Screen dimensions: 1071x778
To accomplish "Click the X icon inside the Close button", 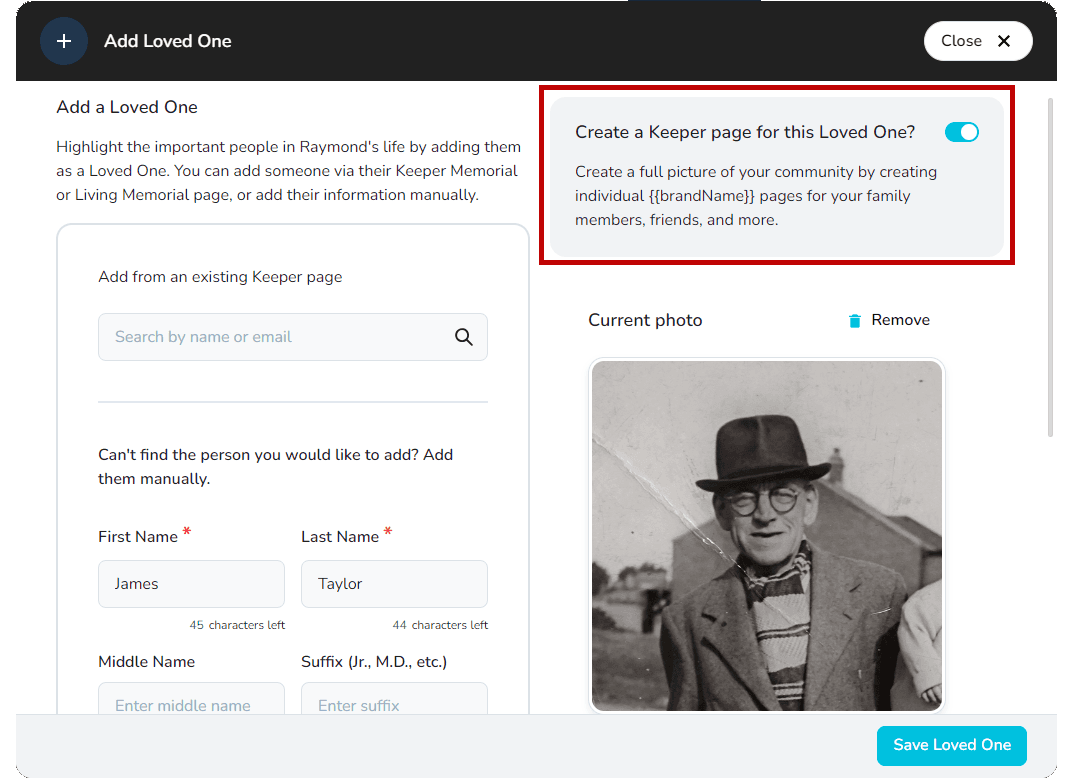I will [1004, 40].
